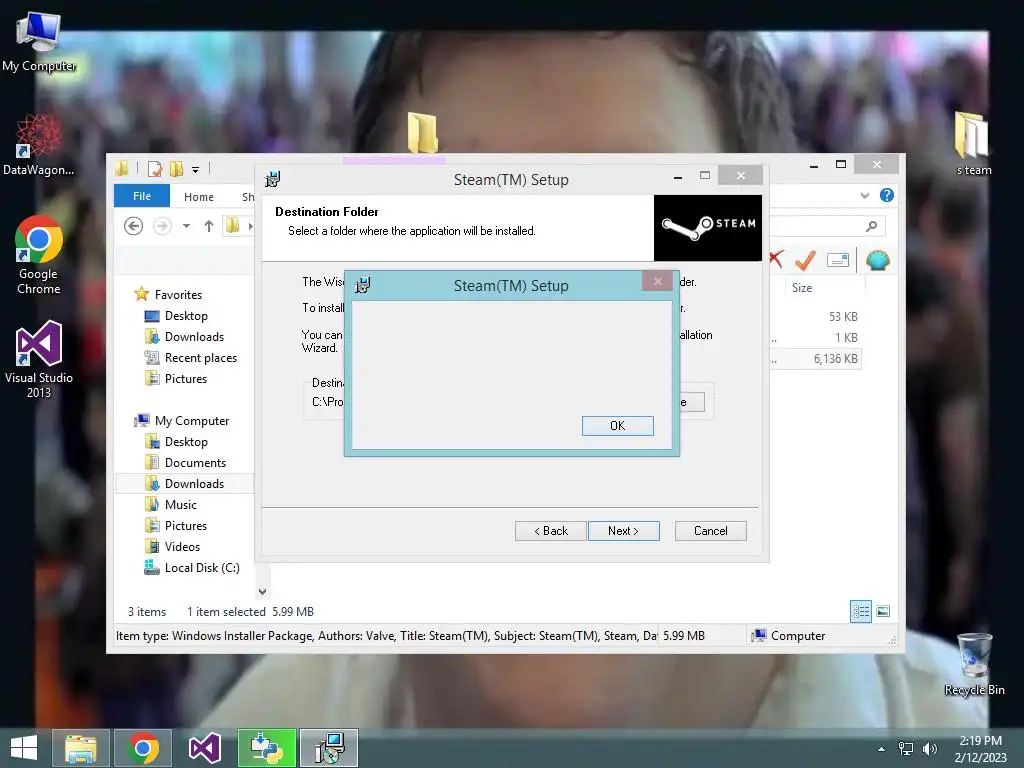Click the navigation pane scroll down arrow

pos(262,592)
